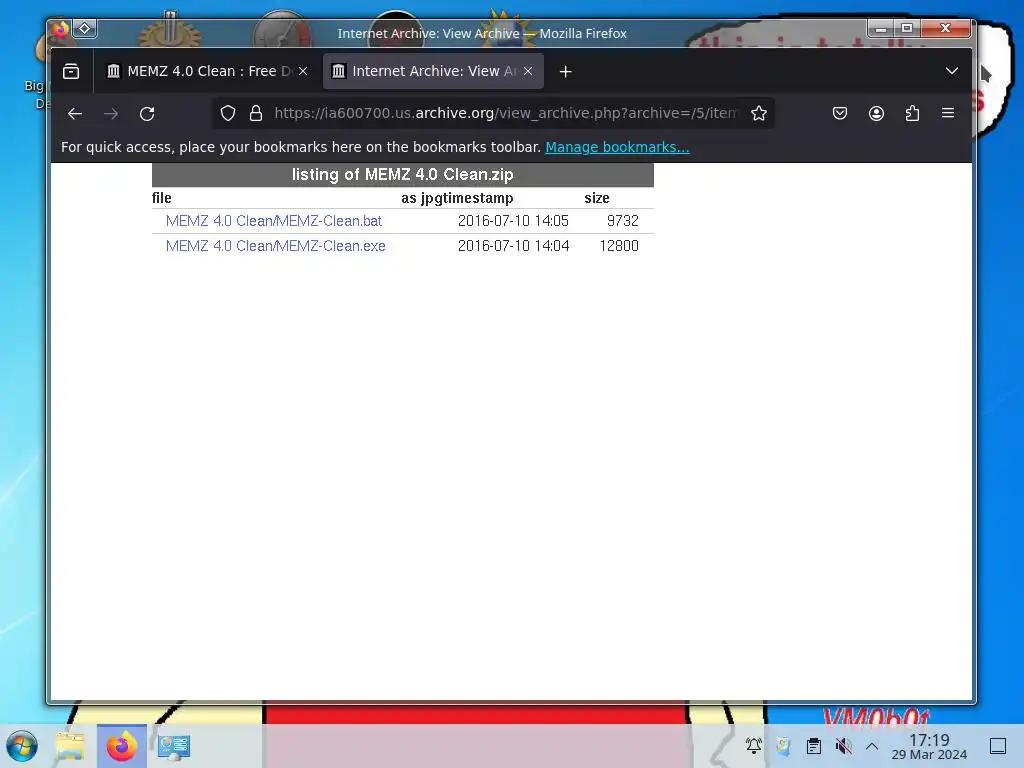The width and height of the screenshot is (1024, 768).
Task: Bookmark this page with the star icon
Action: (759, 114)
